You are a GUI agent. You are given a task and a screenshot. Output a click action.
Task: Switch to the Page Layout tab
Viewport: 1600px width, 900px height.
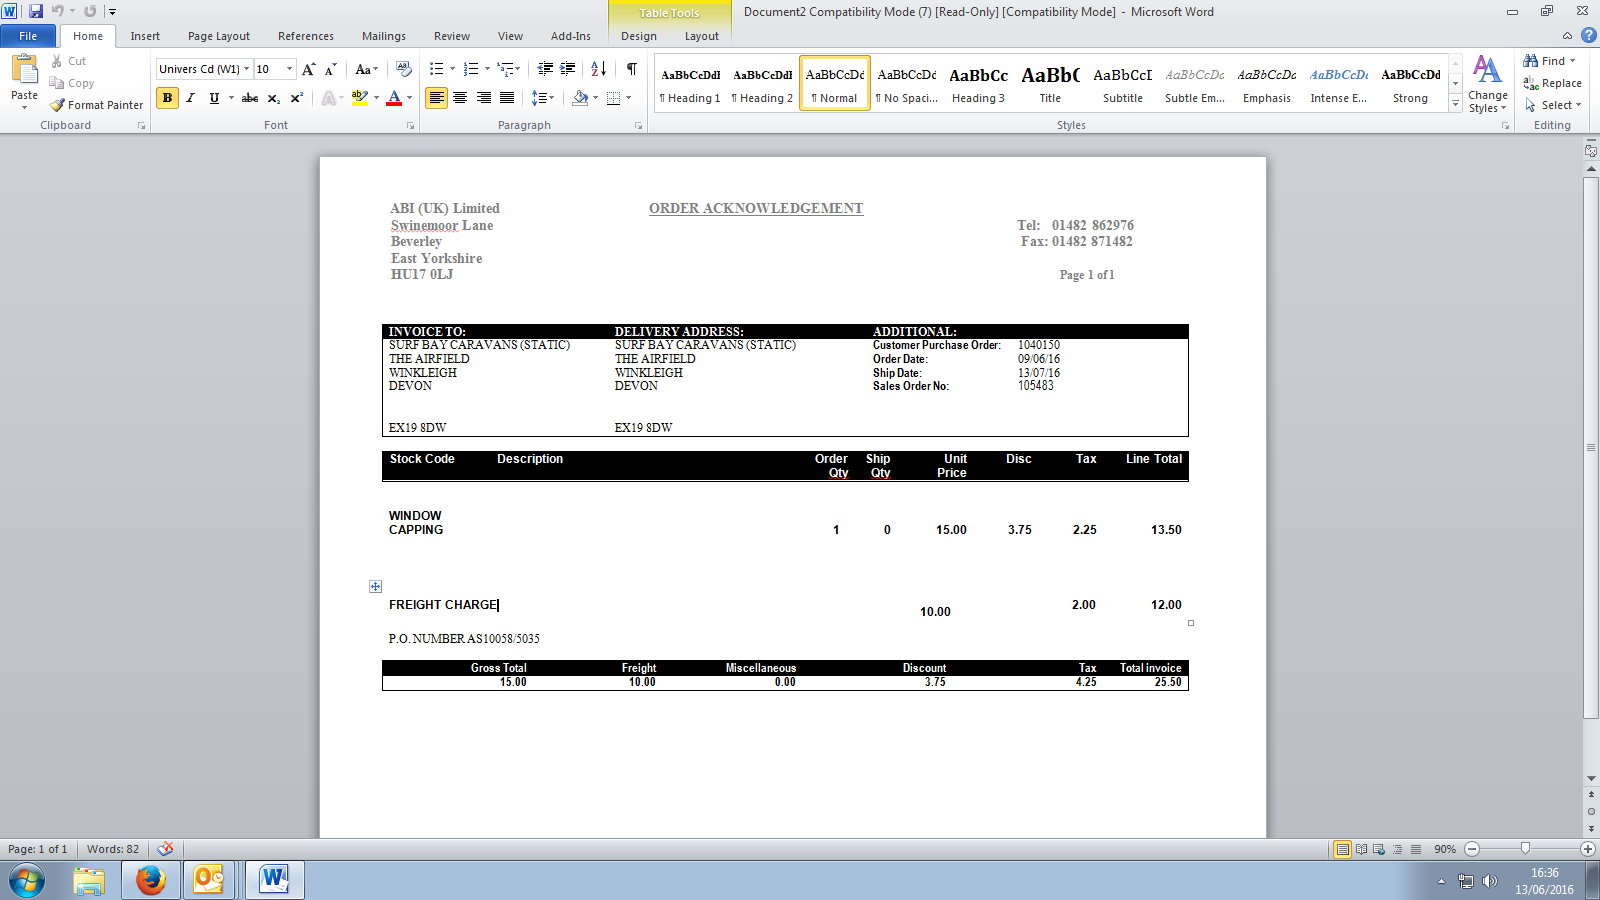[x=218, y=36]
